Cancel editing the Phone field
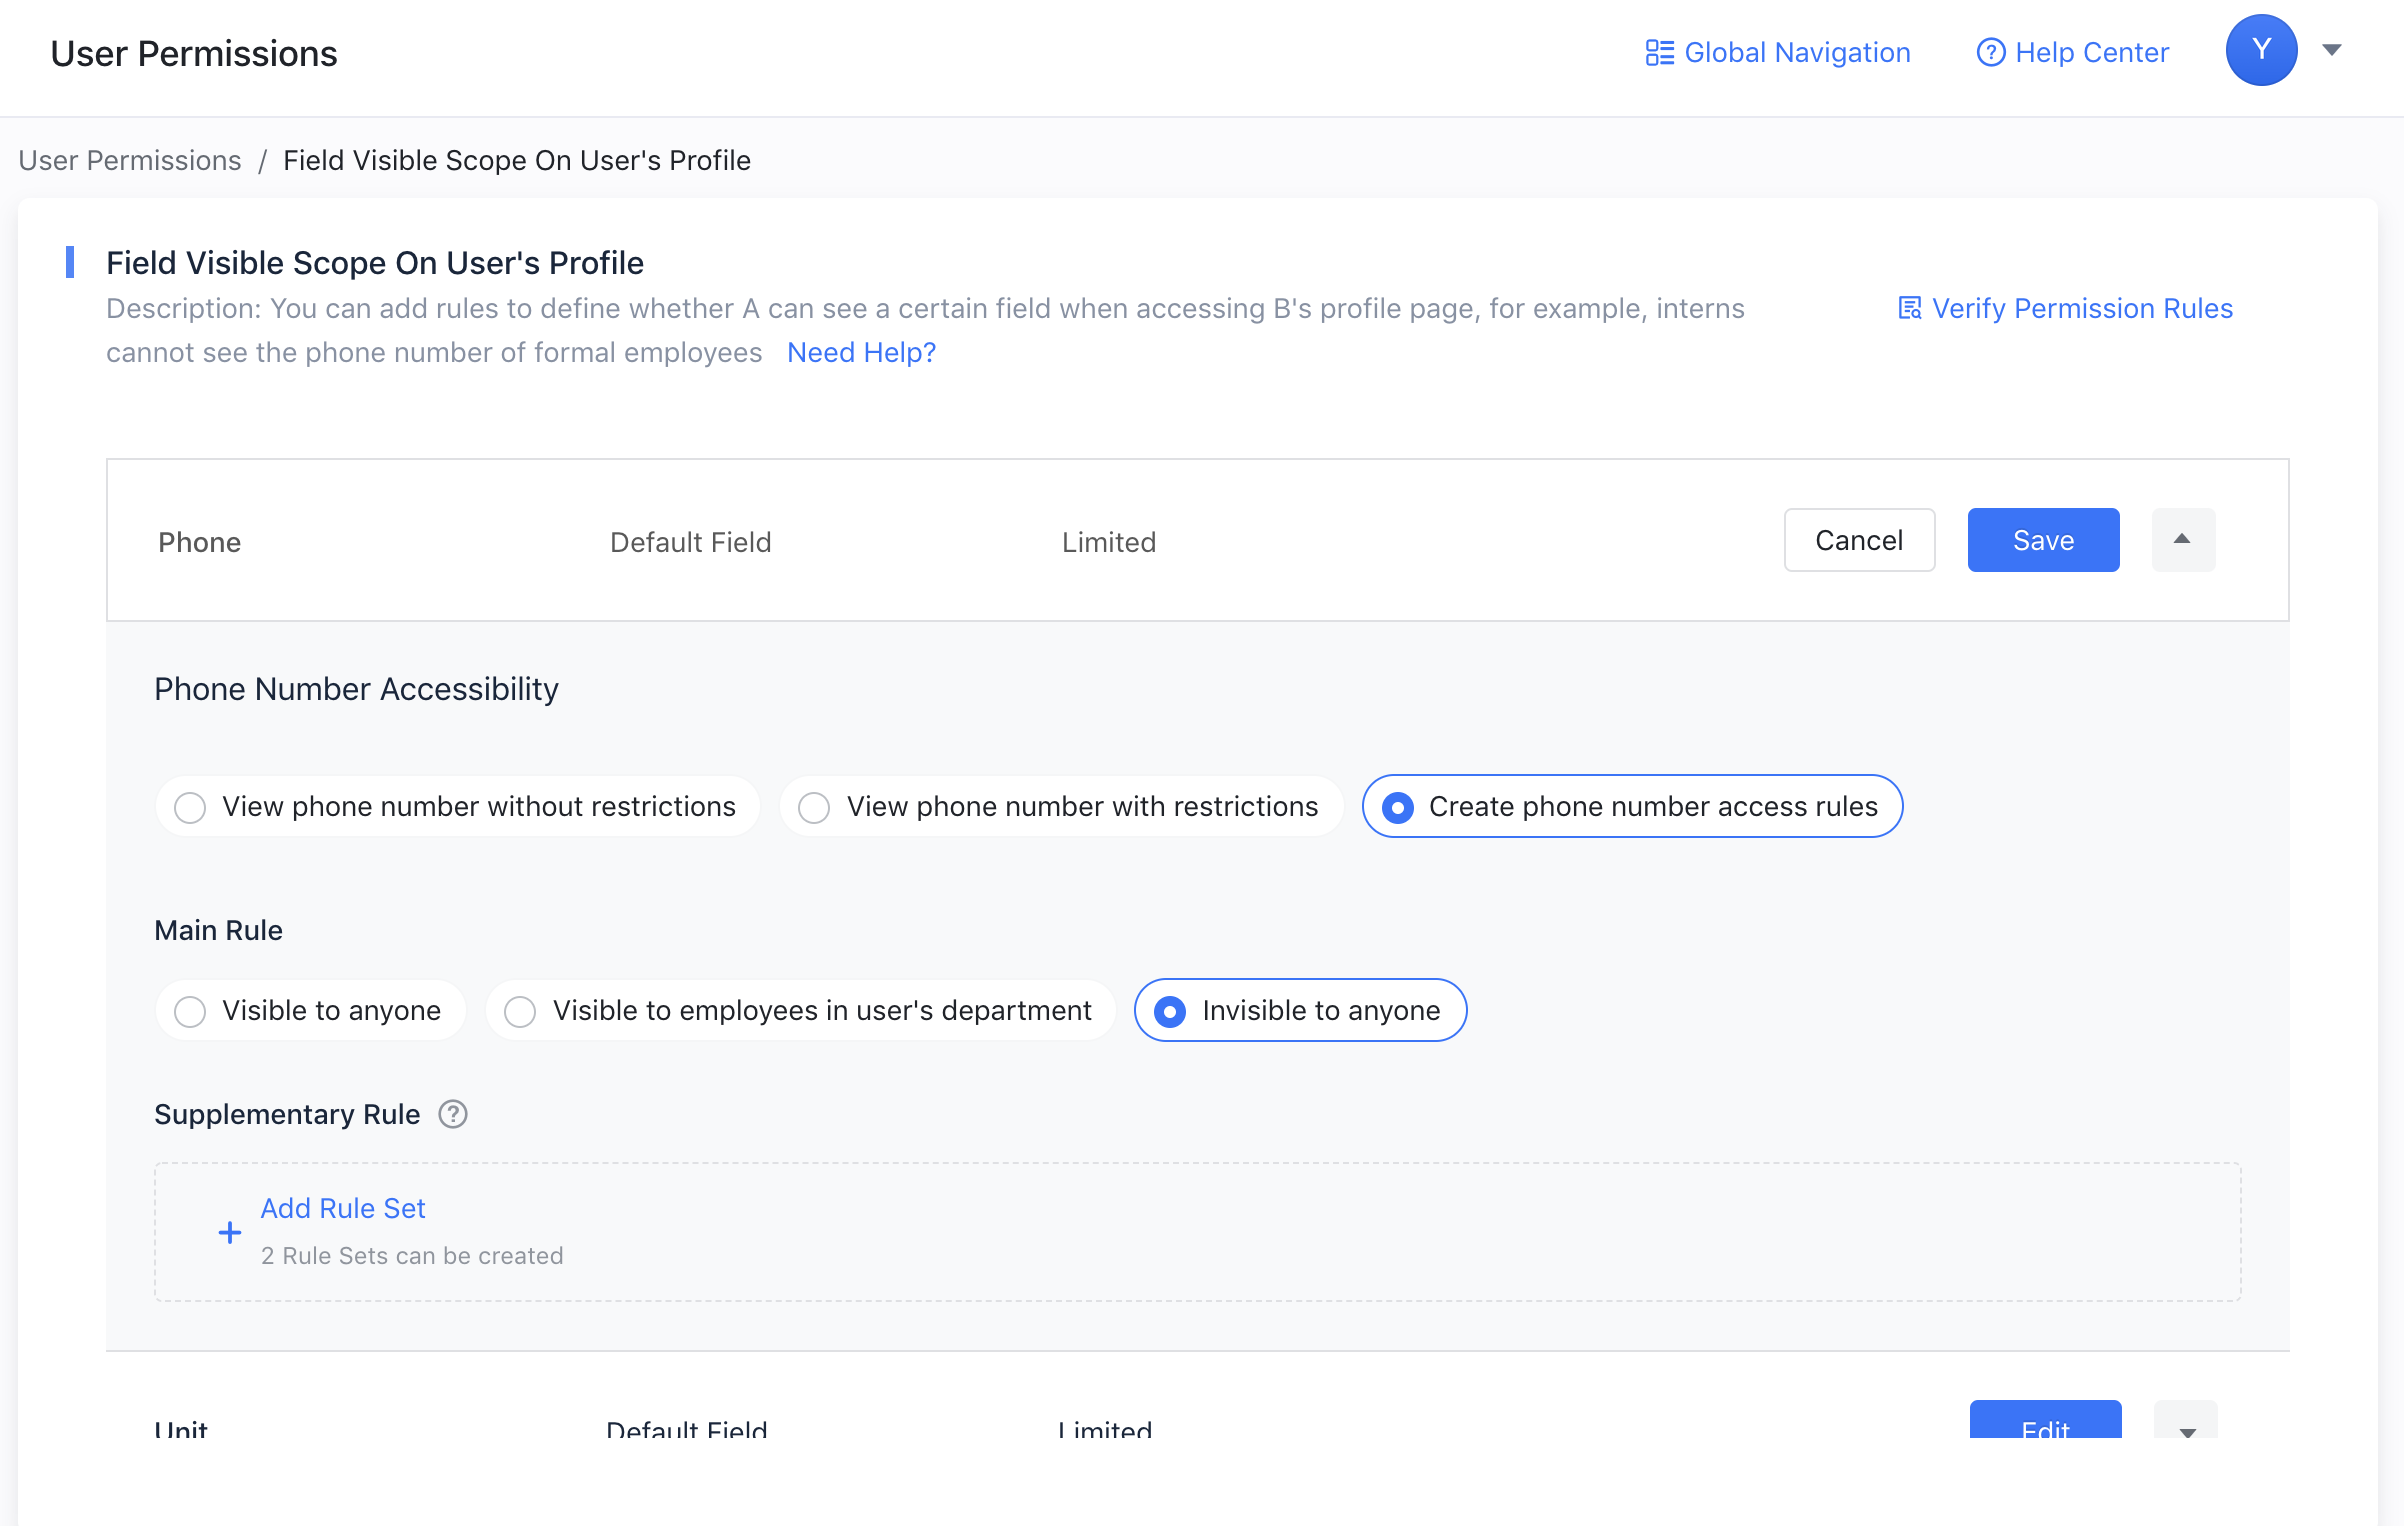This screenshot has height=1526, width=2404. point(1859,540)
